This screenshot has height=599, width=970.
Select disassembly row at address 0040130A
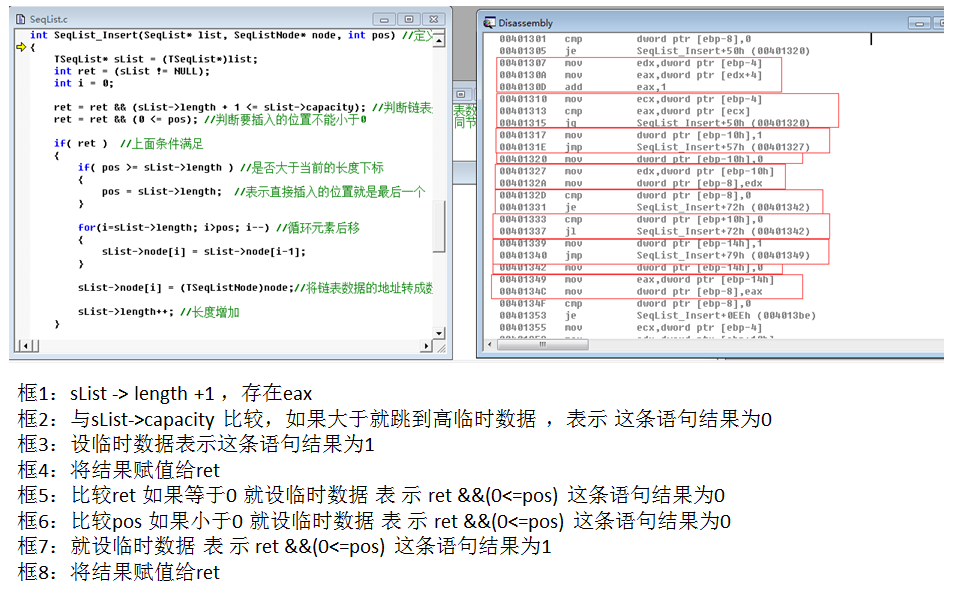pyautogui.click(x=631, y=75)
